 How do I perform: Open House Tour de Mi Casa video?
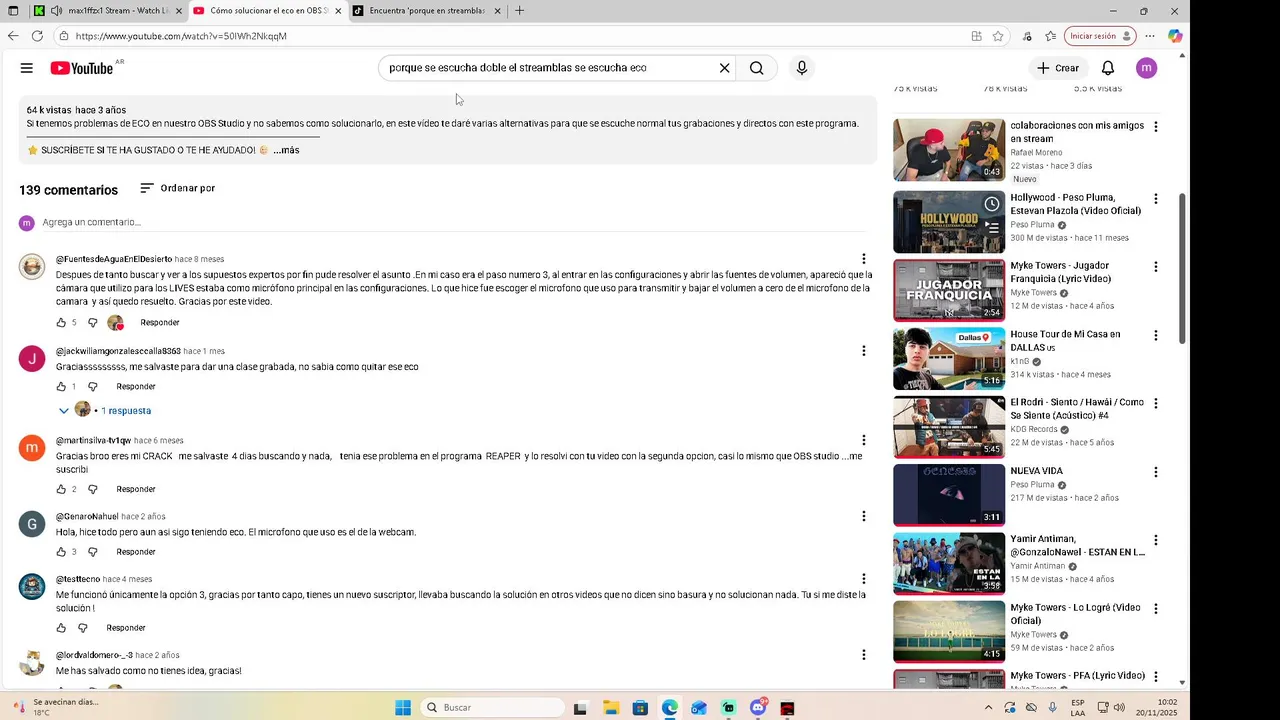pyautogui.click(x=949, y=358)
